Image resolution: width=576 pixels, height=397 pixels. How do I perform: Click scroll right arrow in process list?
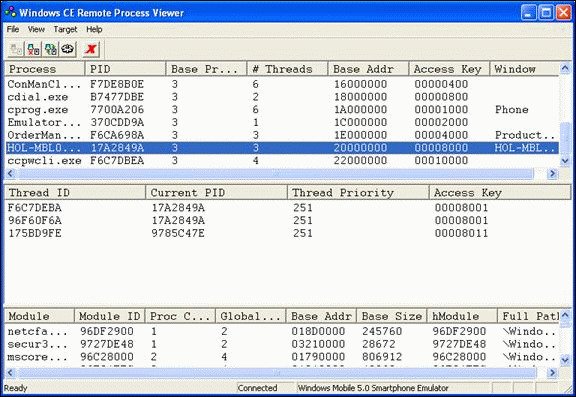tap(552, 174)
